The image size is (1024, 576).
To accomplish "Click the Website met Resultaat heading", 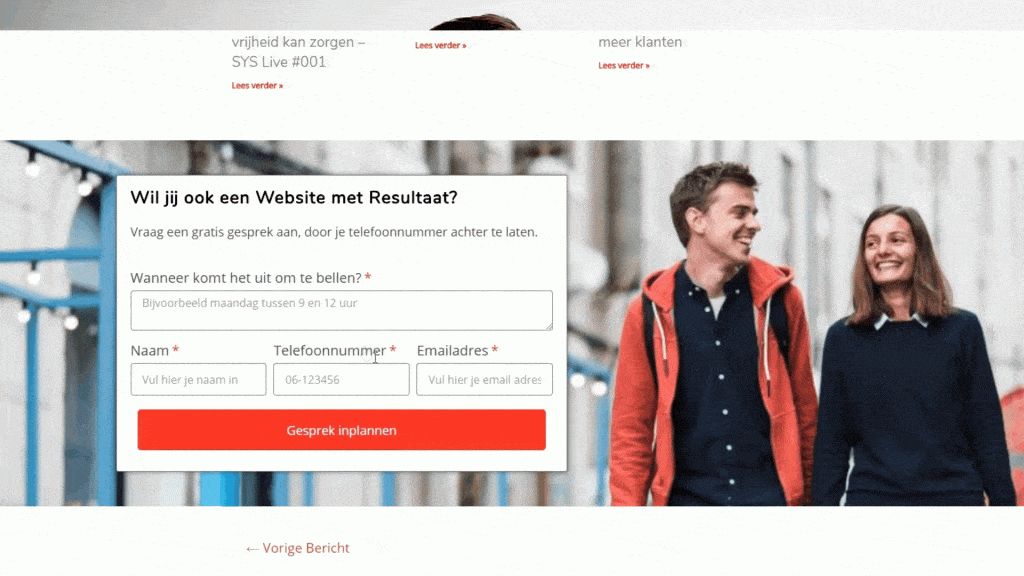I will pos(294,197).
